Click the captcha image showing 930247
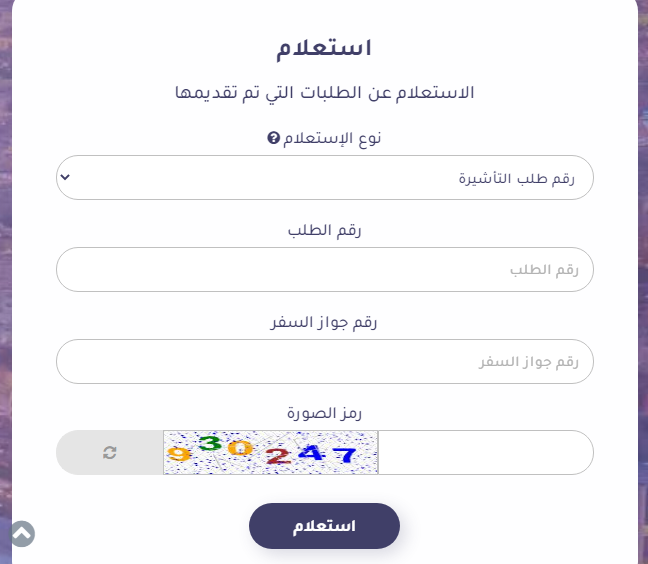The image size is (648, 564). click(271, 452)
